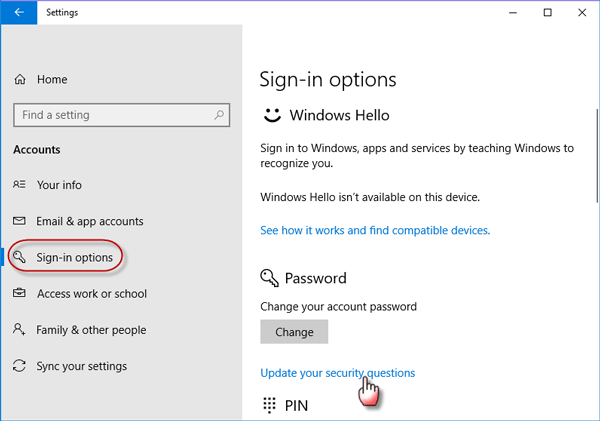
Task: Select Sync your settings
Action: 81,366
